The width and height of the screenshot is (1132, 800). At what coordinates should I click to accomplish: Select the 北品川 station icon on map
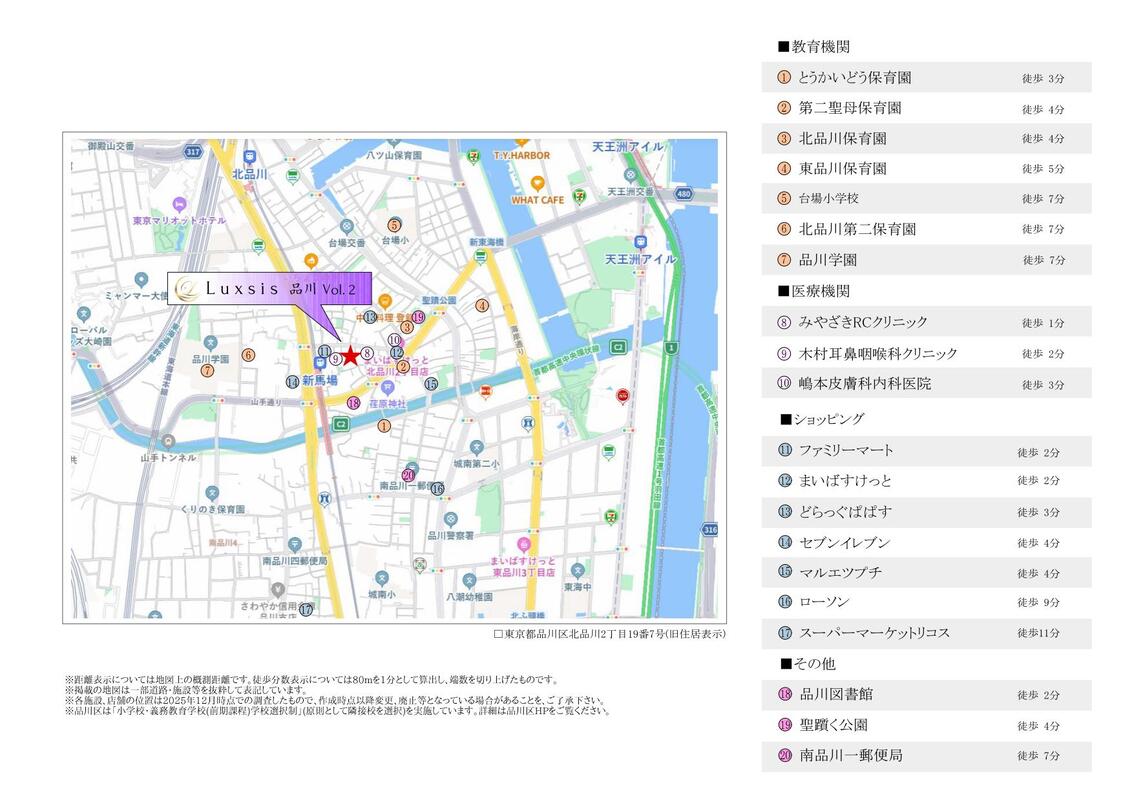pyautogui.click(x=248, y=156)
